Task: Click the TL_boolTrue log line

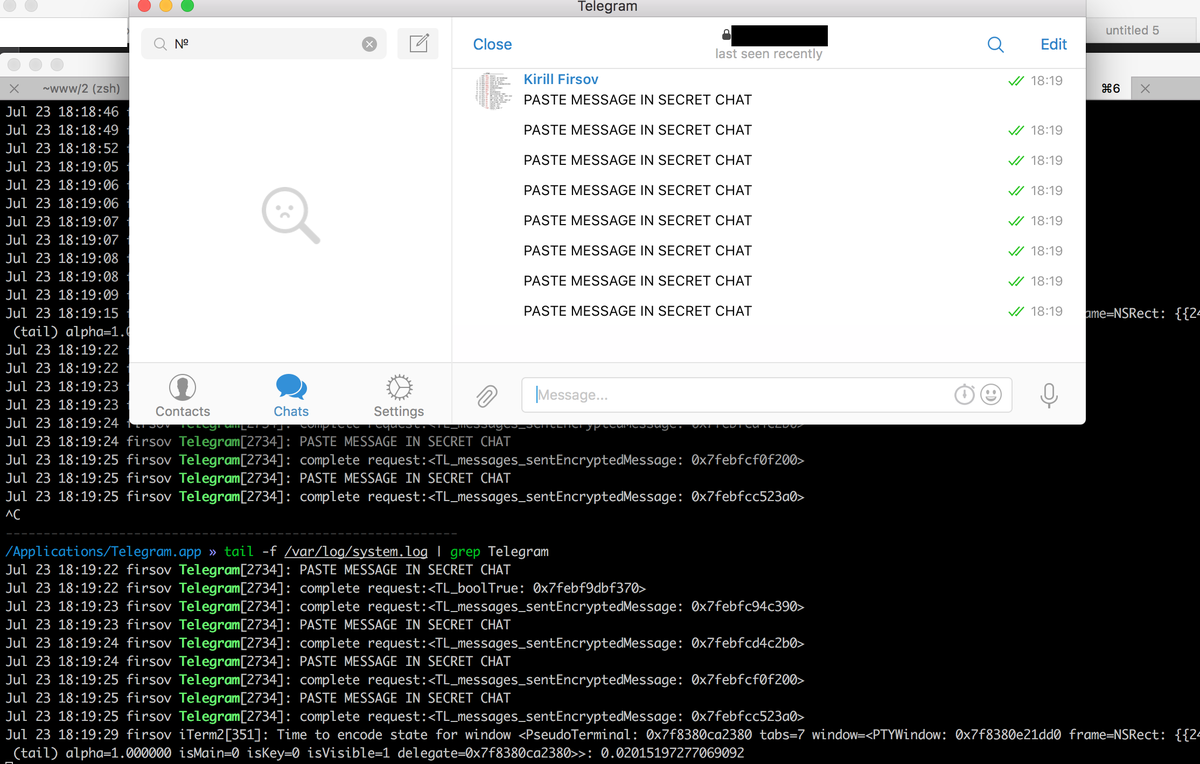Action: point(326,588)
